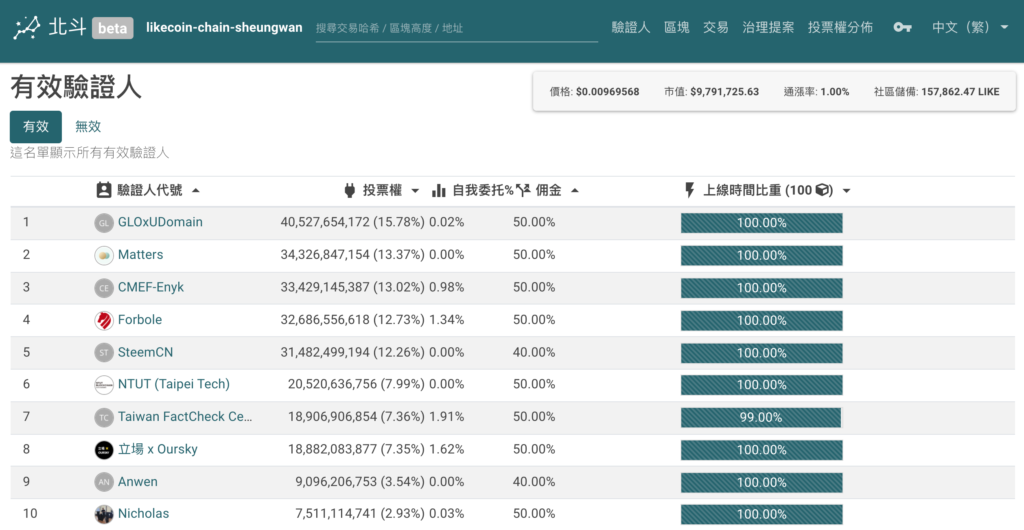Sort by 驗證人代號 arrow
This screenshot has height=530, width=1024.
click(195, 191)
